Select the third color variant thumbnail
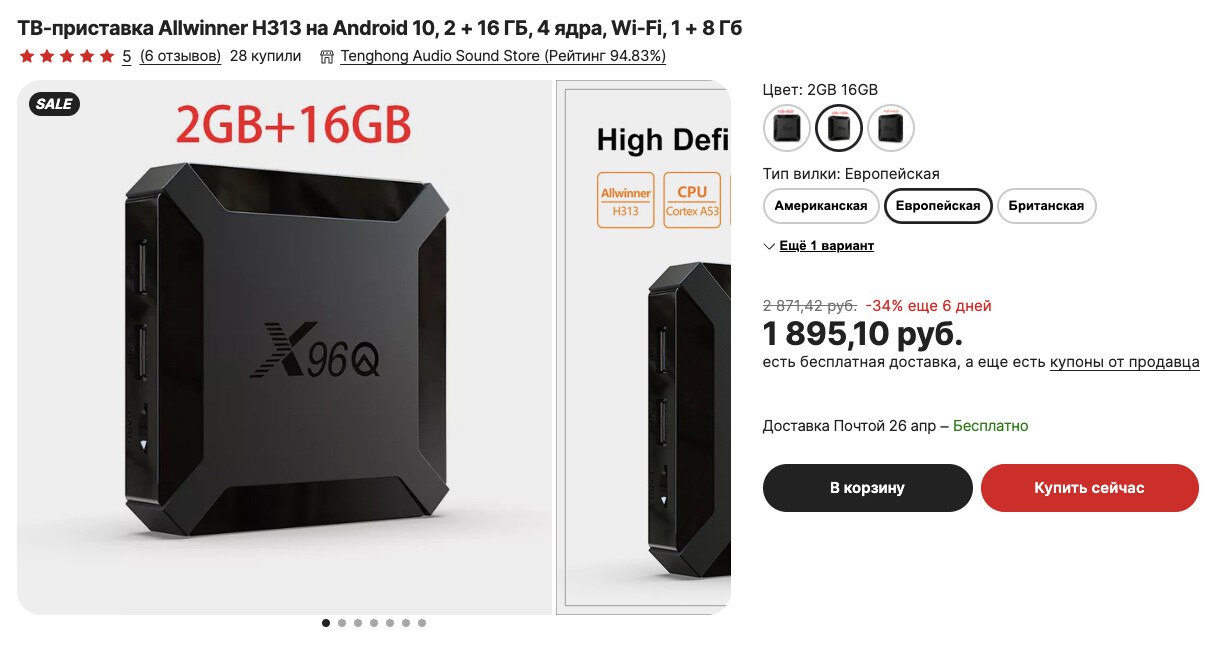 pos(891,128)
